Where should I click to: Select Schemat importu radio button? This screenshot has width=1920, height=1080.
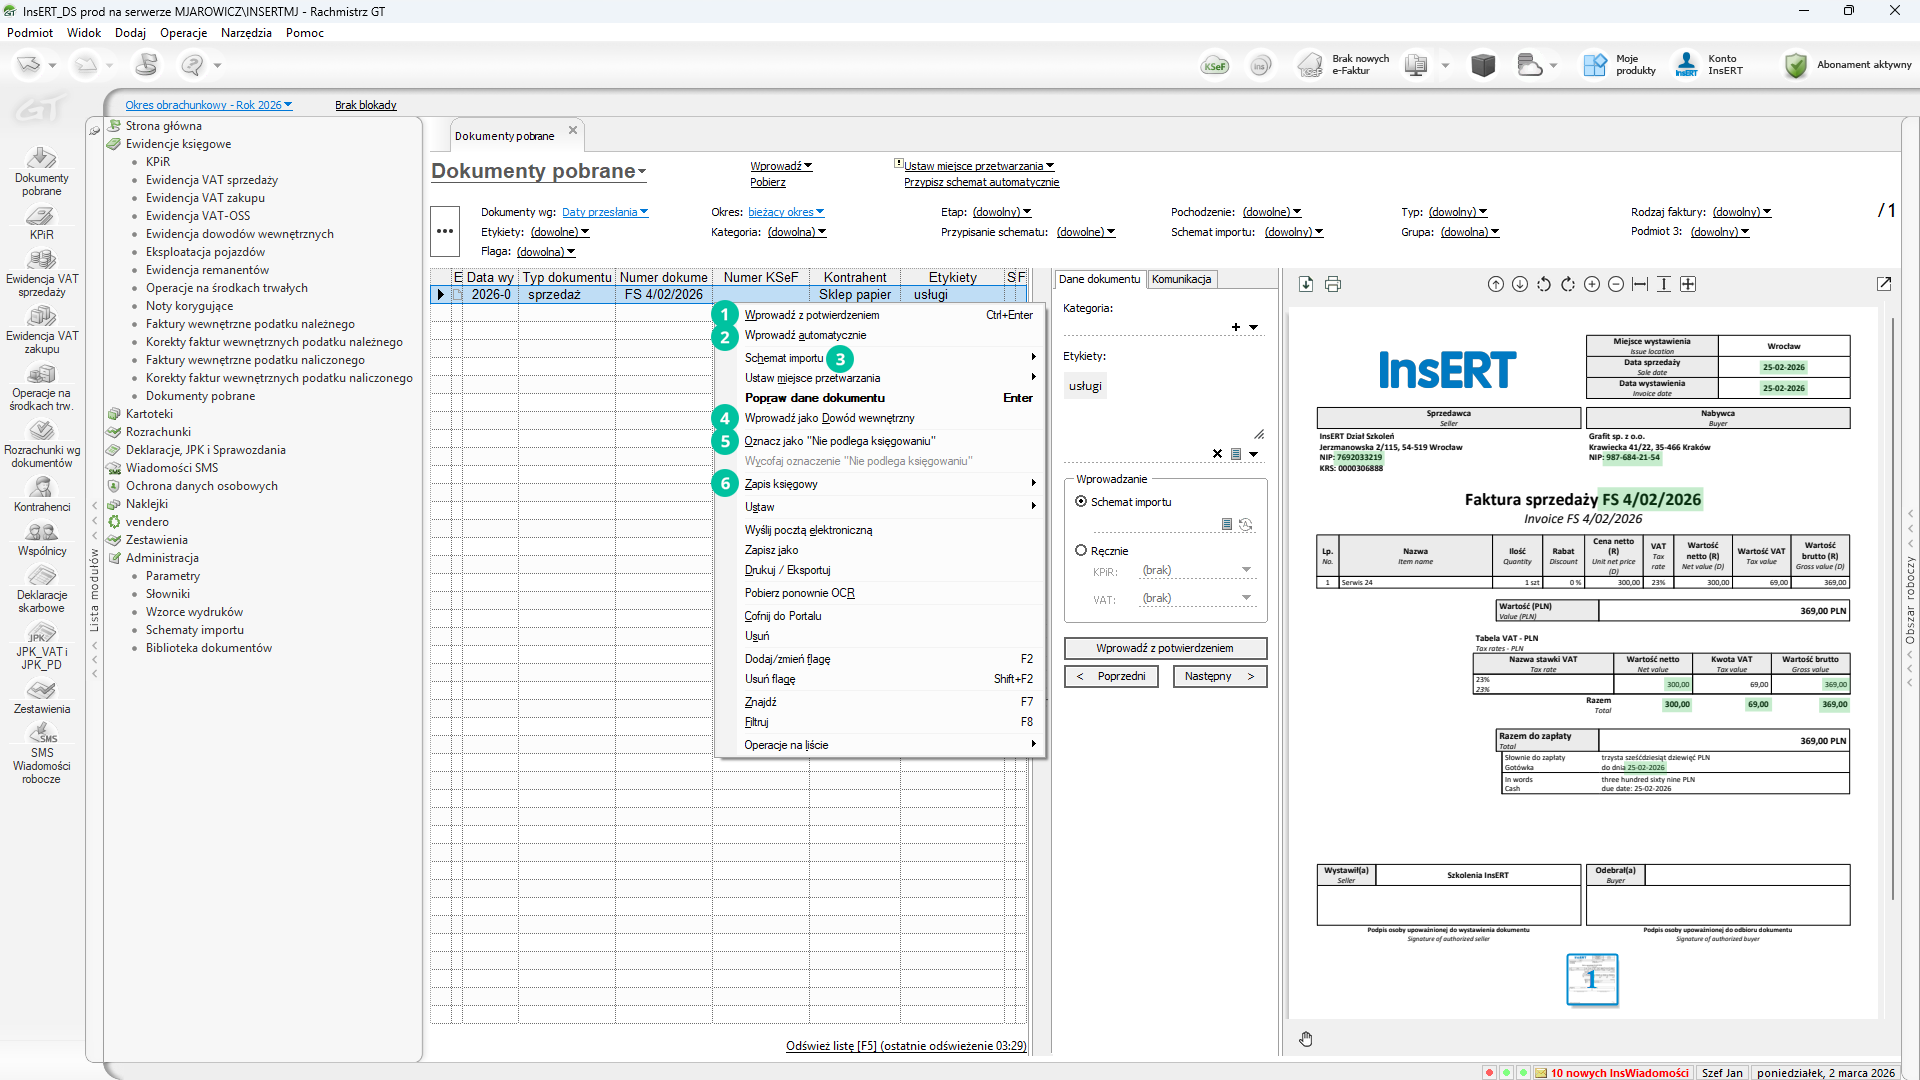pyautogui.click(x=1081, y=502)
